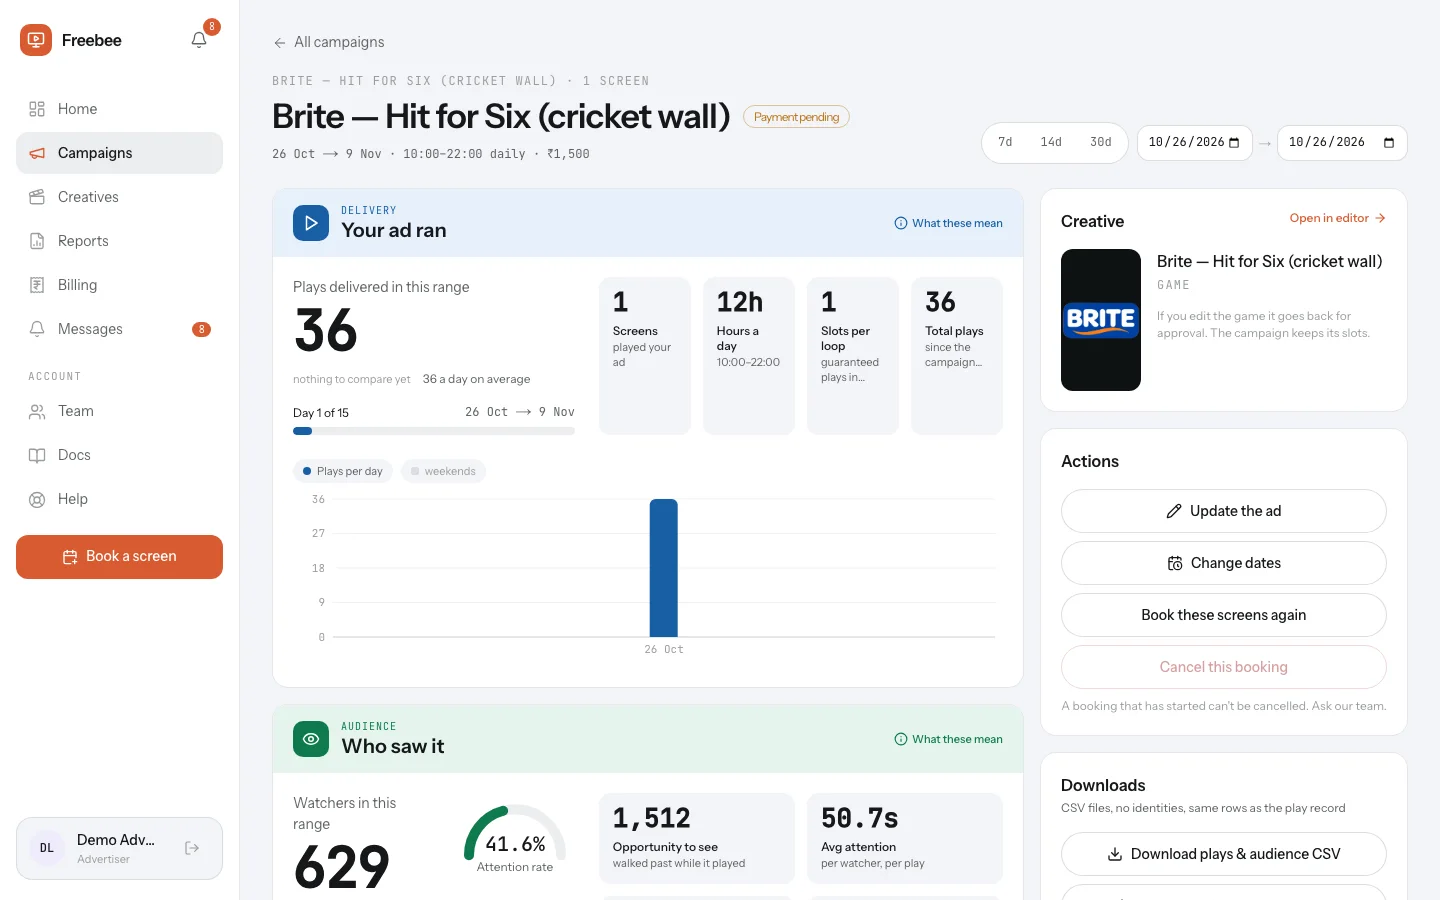The image size is (1440, 900).
Task: Click Change dates button
Action: (1224, 563)
